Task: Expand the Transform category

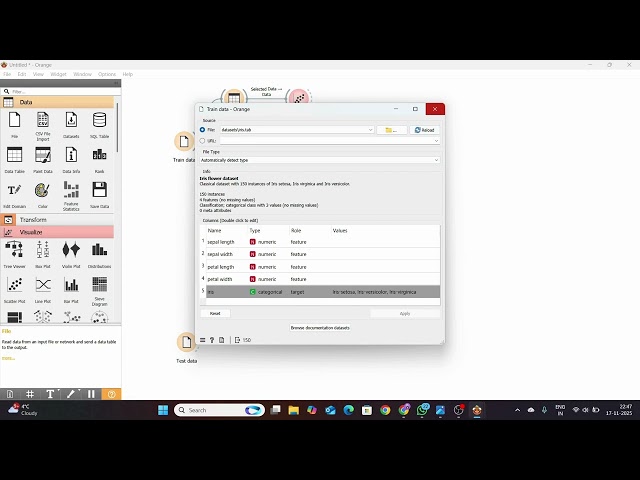Action: coord(57,220)
